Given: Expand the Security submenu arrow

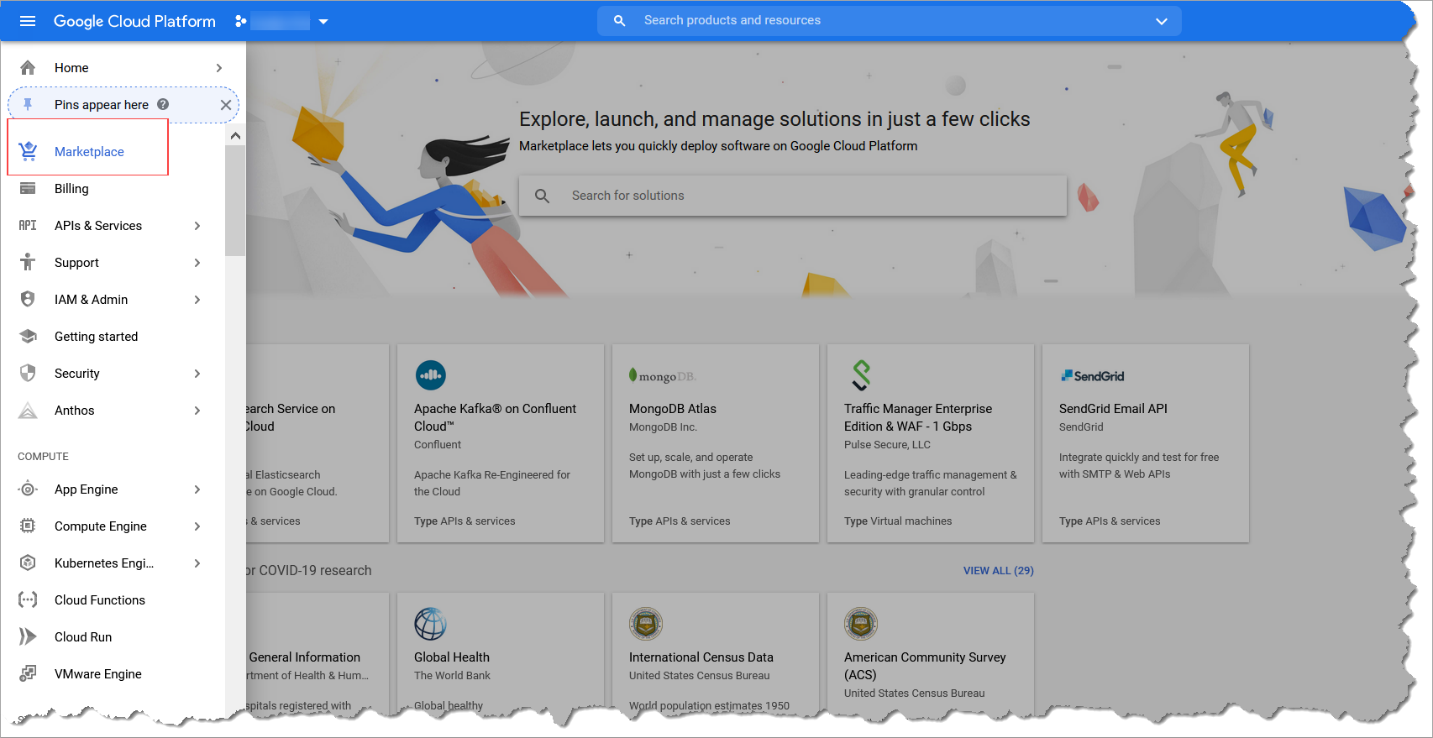Looking at the screenshot, I should pos(197,374).
